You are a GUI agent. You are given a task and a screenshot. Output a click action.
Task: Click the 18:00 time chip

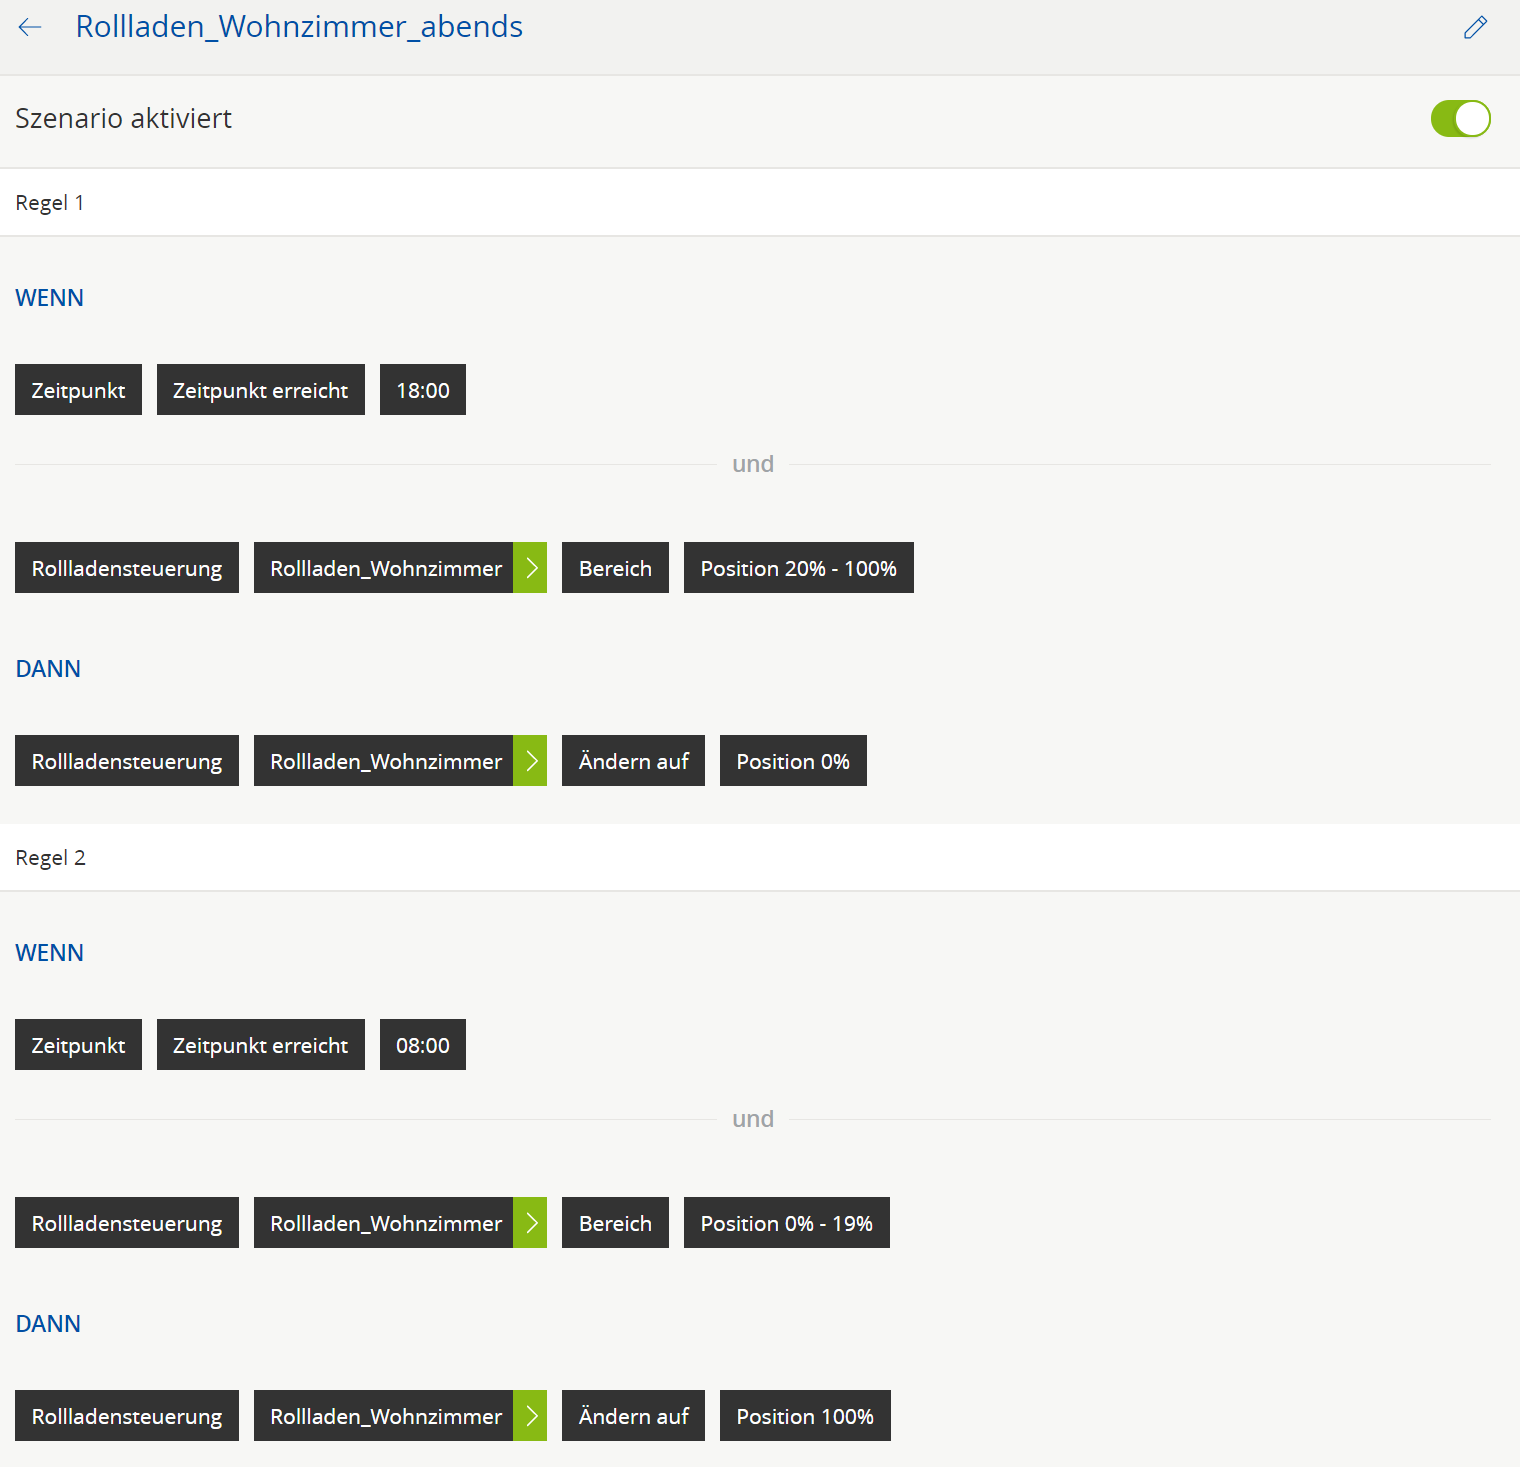point(422,390)
